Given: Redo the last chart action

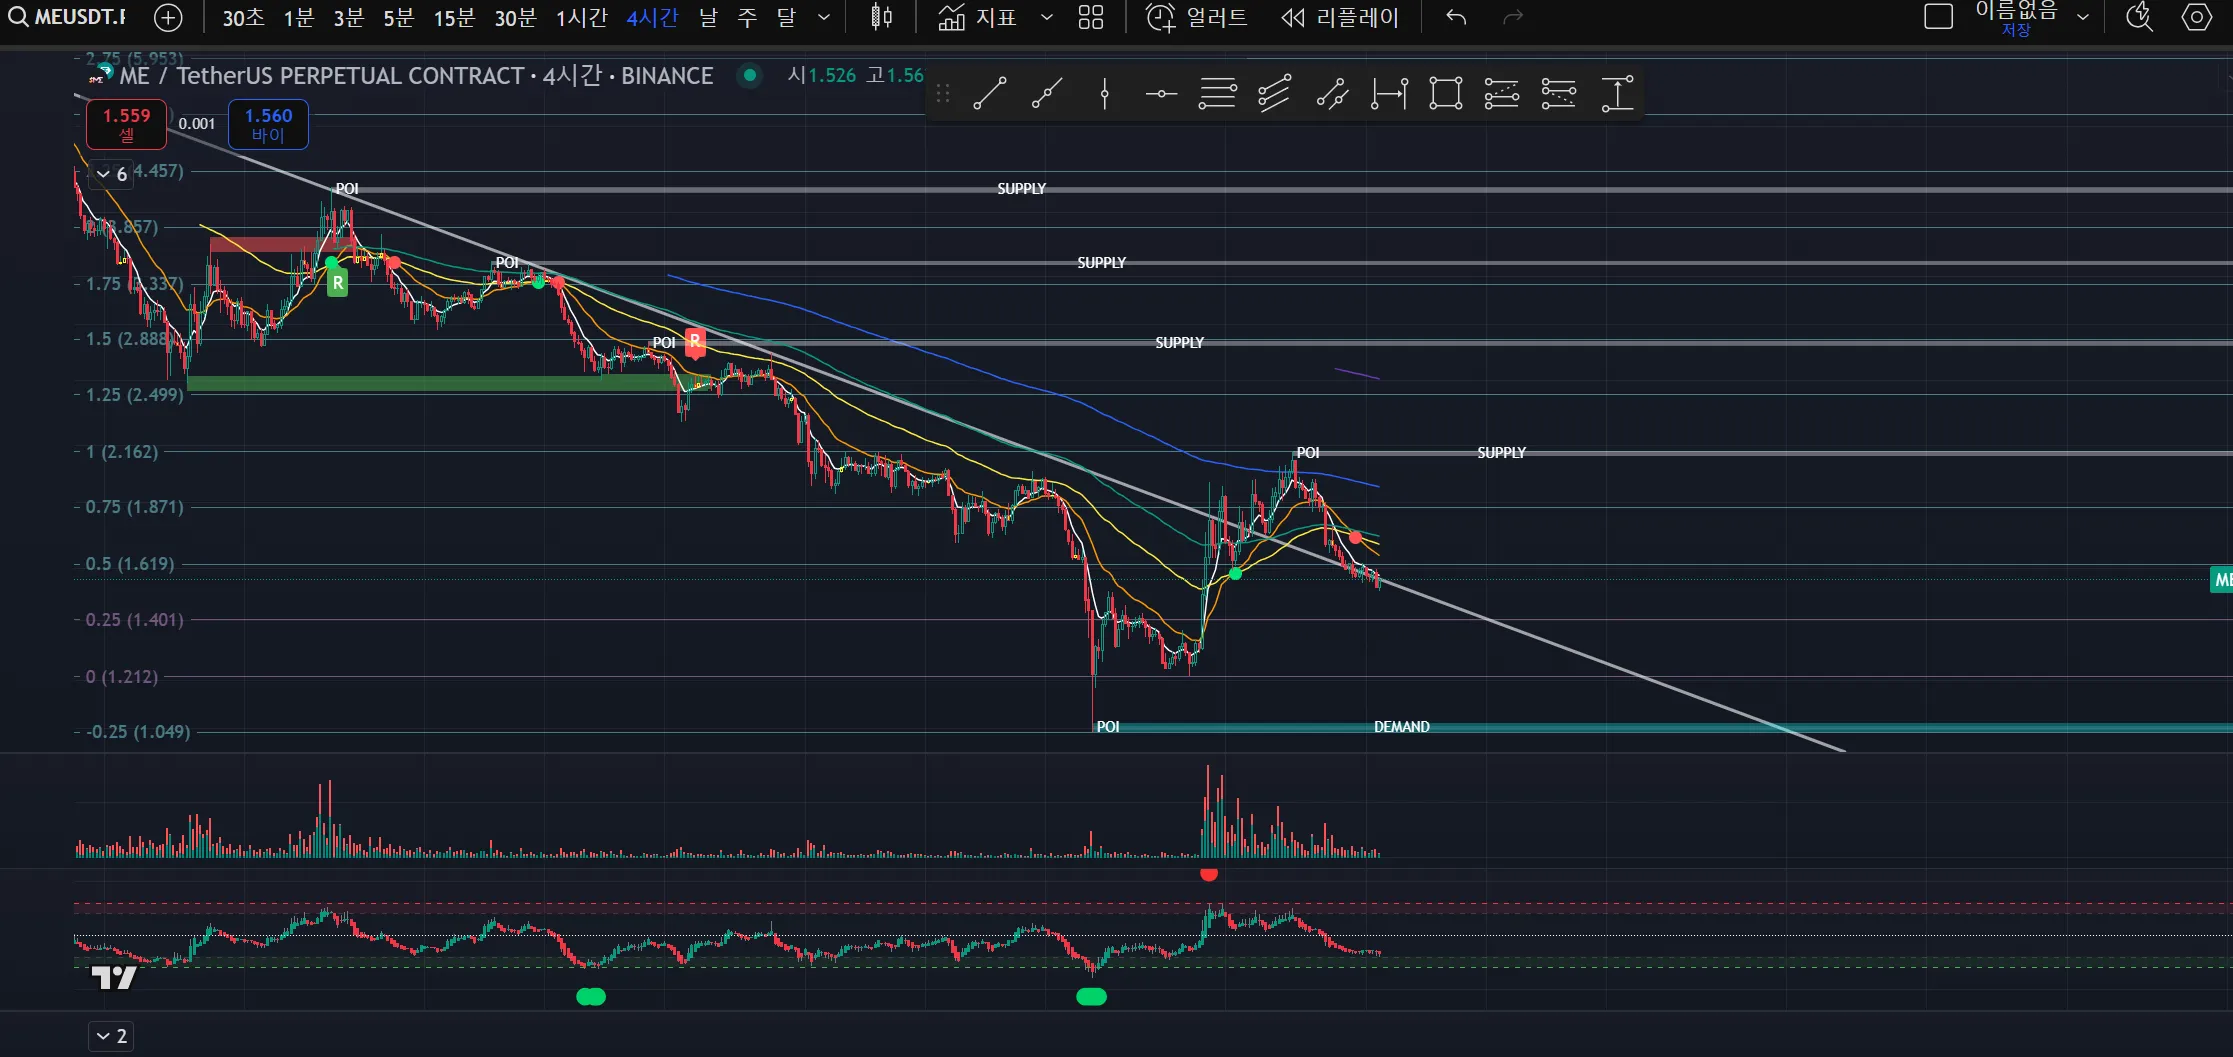Looking at the screenshot, I should (1513, 18).
